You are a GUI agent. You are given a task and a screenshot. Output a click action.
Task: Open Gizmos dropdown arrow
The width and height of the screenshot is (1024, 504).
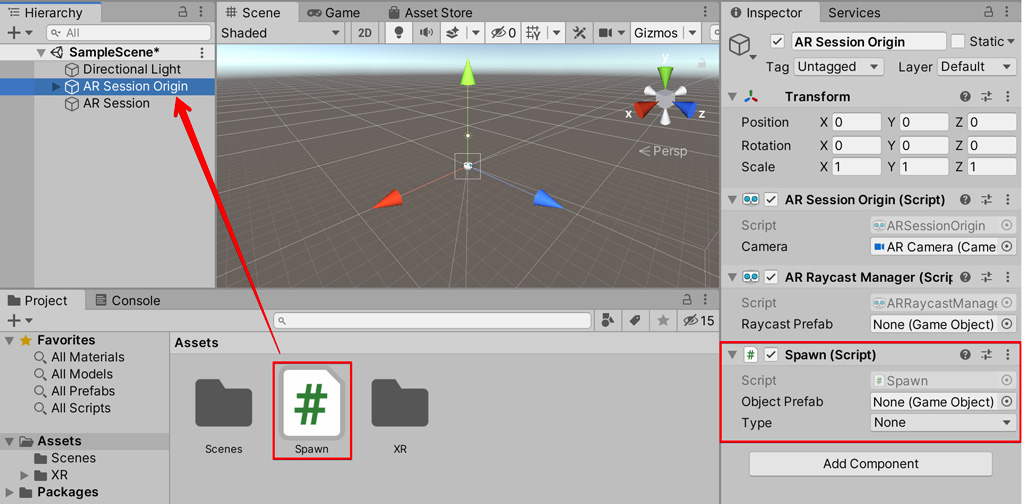(x=692, y=33)
